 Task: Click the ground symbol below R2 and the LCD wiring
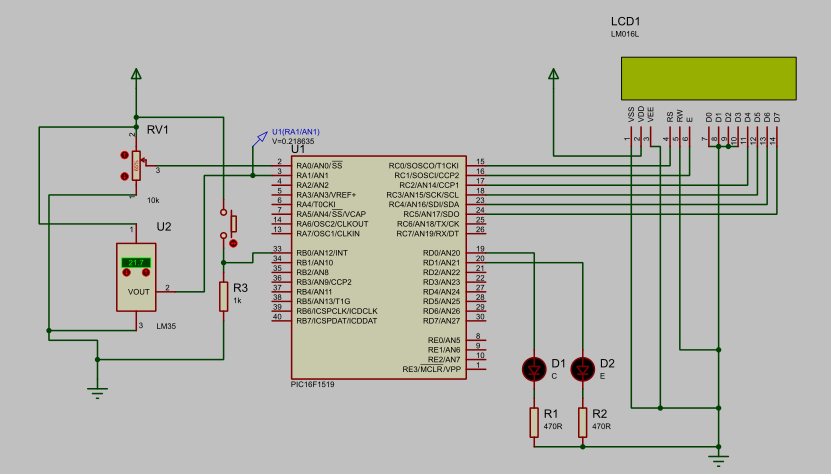coord(719,461)
